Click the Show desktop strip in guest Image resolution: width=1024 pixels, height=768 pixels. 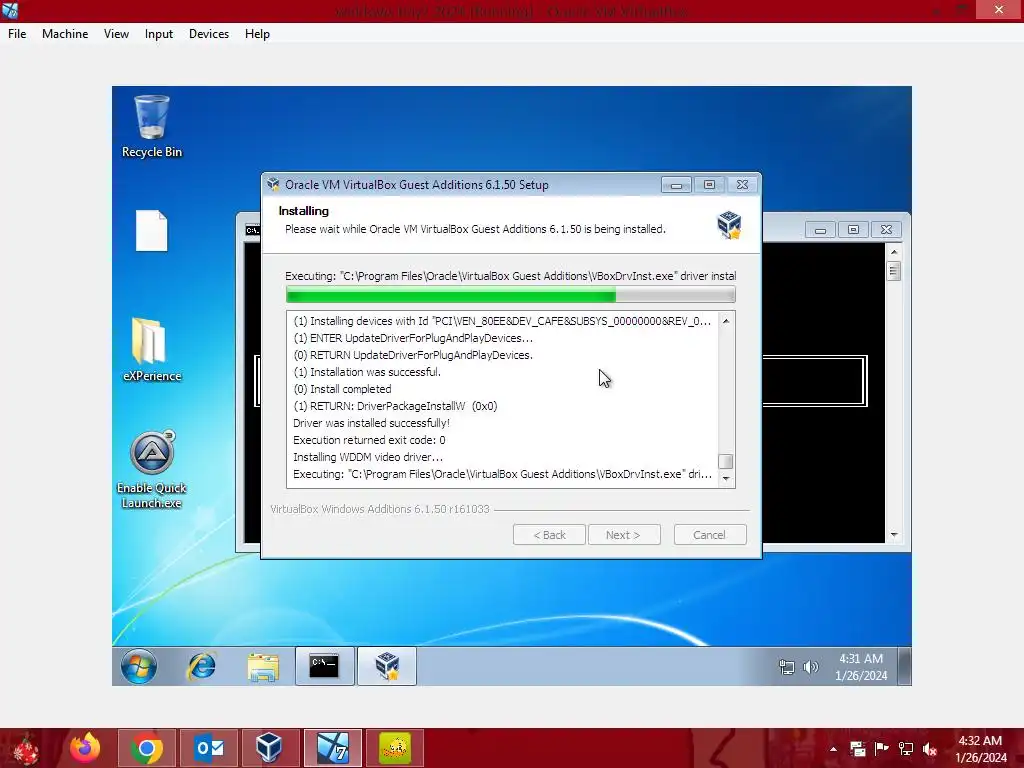point(904,666)
